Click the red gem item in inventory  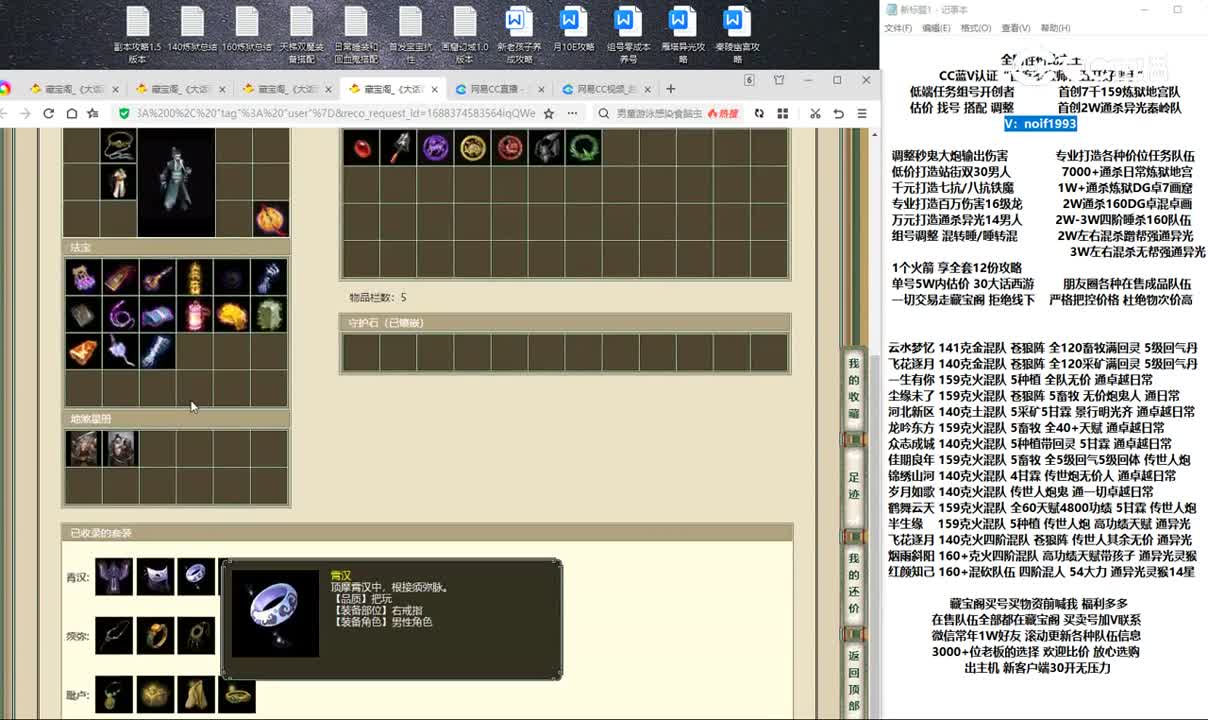tap(361, 148)
